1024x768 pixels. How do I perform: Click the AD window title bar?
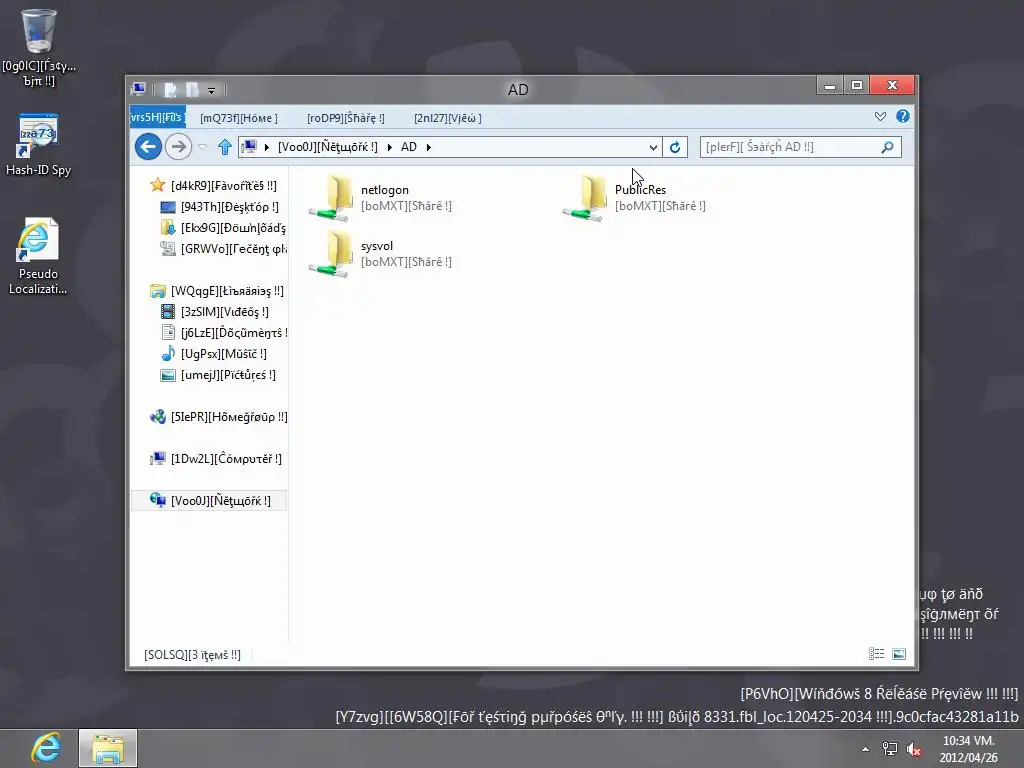518,89
